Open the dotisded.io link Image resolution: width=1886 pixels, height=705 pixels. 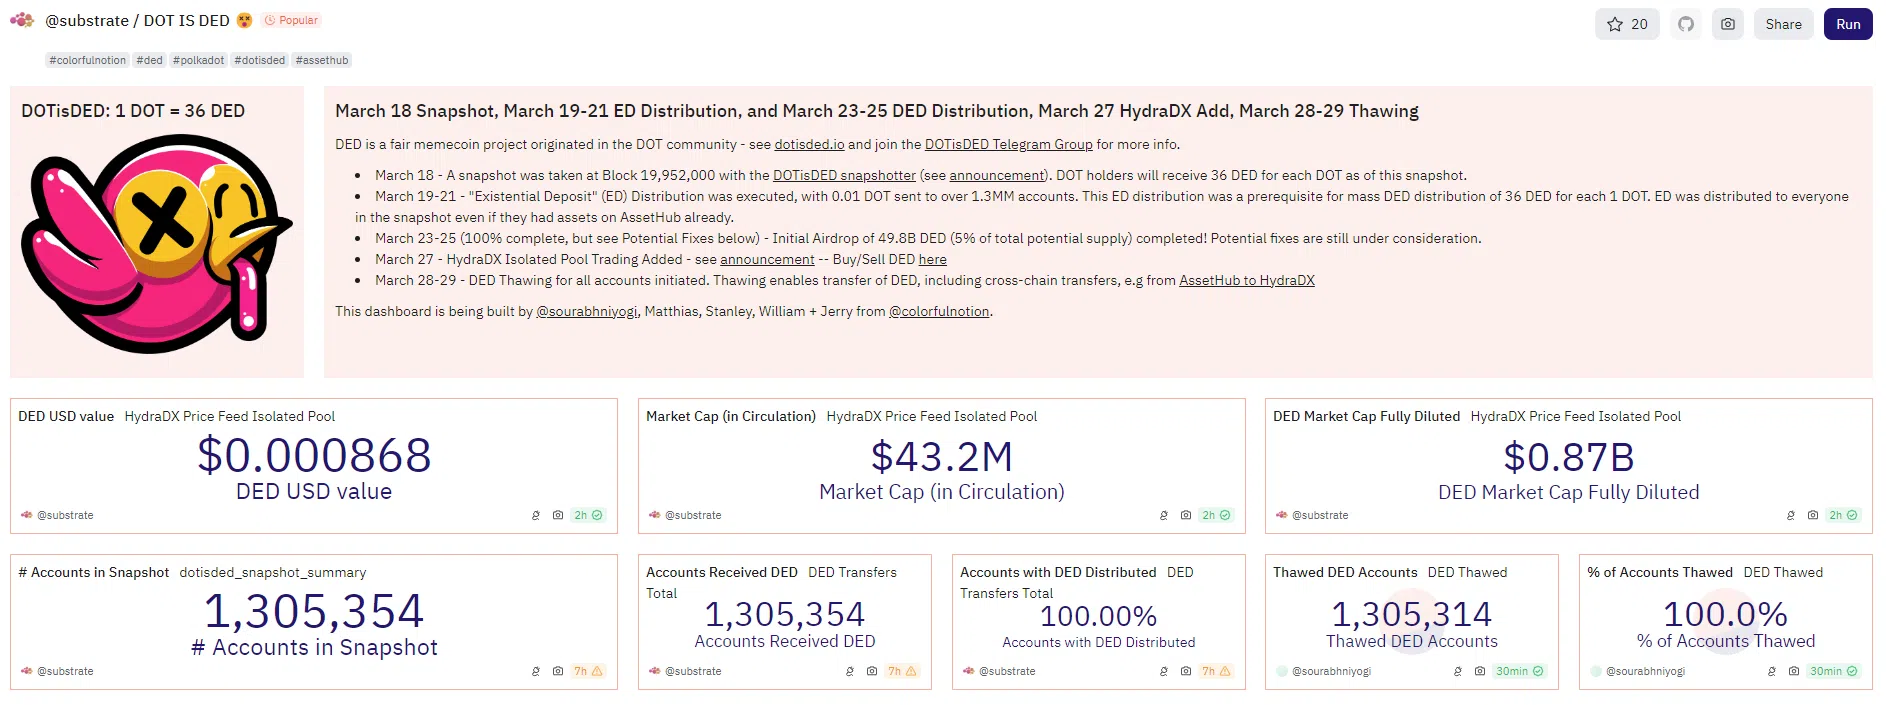(x=809, y=145)
